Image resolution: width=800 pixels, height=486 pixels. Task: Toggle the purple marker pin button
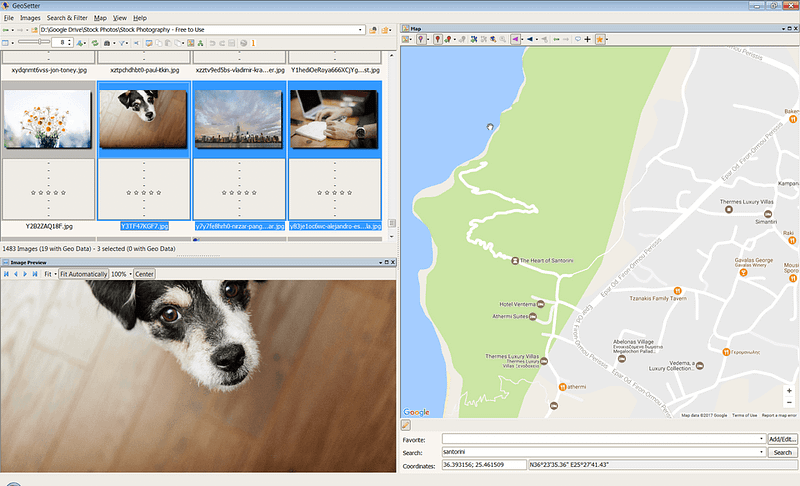click(421, 39)
